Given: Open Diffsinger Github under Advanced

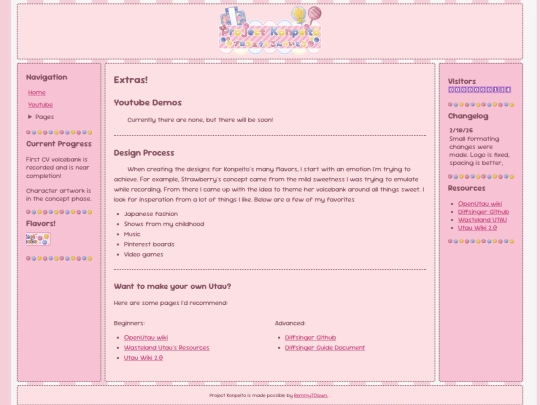Looking at the screenshot, I should coord(310,338).
